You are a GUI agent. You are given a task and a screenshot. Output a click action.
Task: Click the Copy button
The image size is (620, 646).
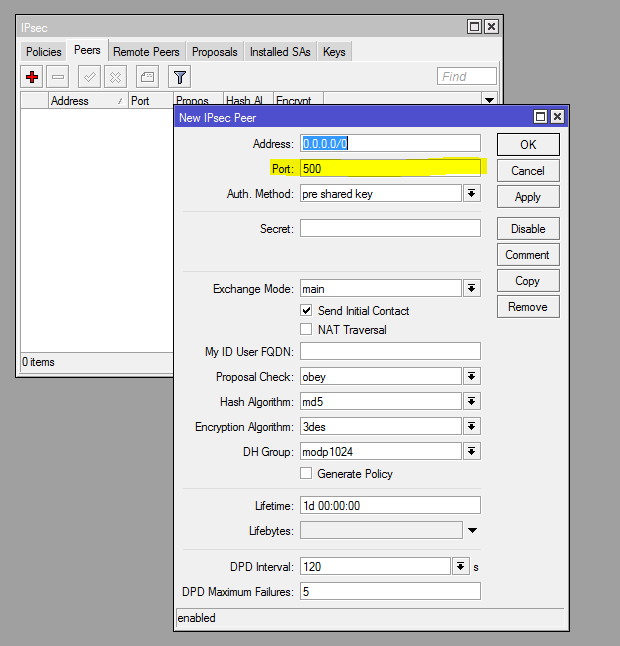tap(528, 281)
